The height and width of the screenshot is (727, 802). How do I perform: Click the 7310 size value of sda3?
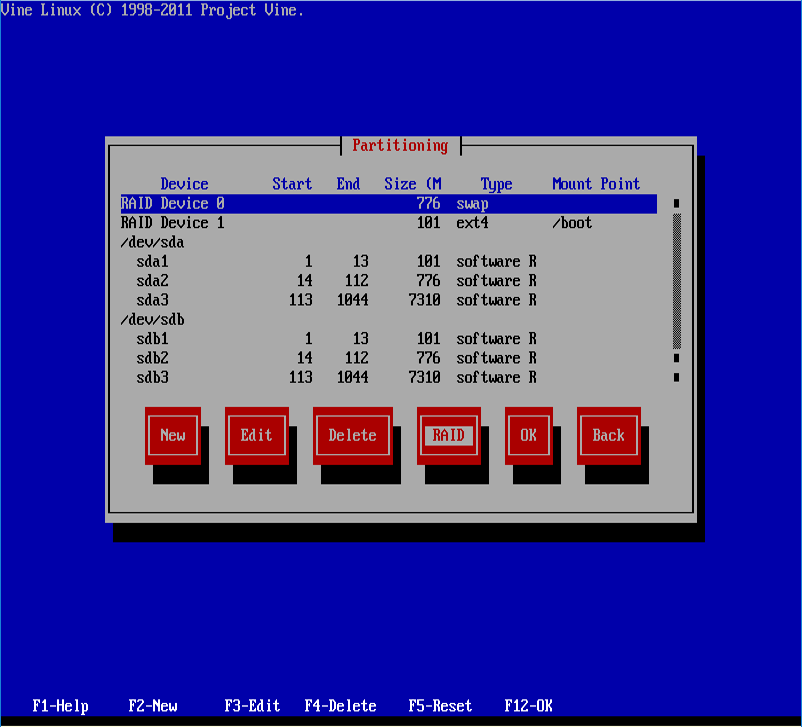click(x=425, y=300)
